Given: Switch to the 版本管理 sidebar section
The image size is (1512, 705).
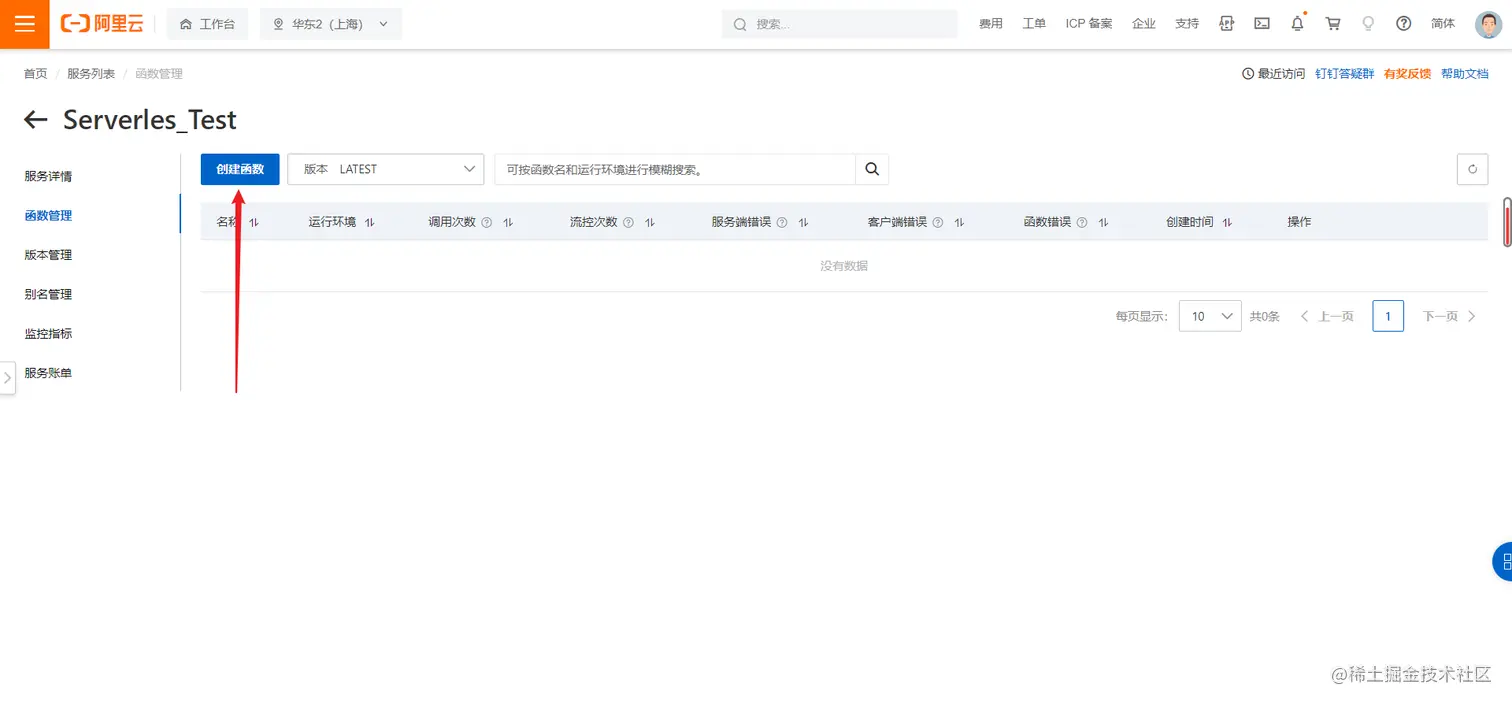Looking at the screenshot, I should (47, 254).
